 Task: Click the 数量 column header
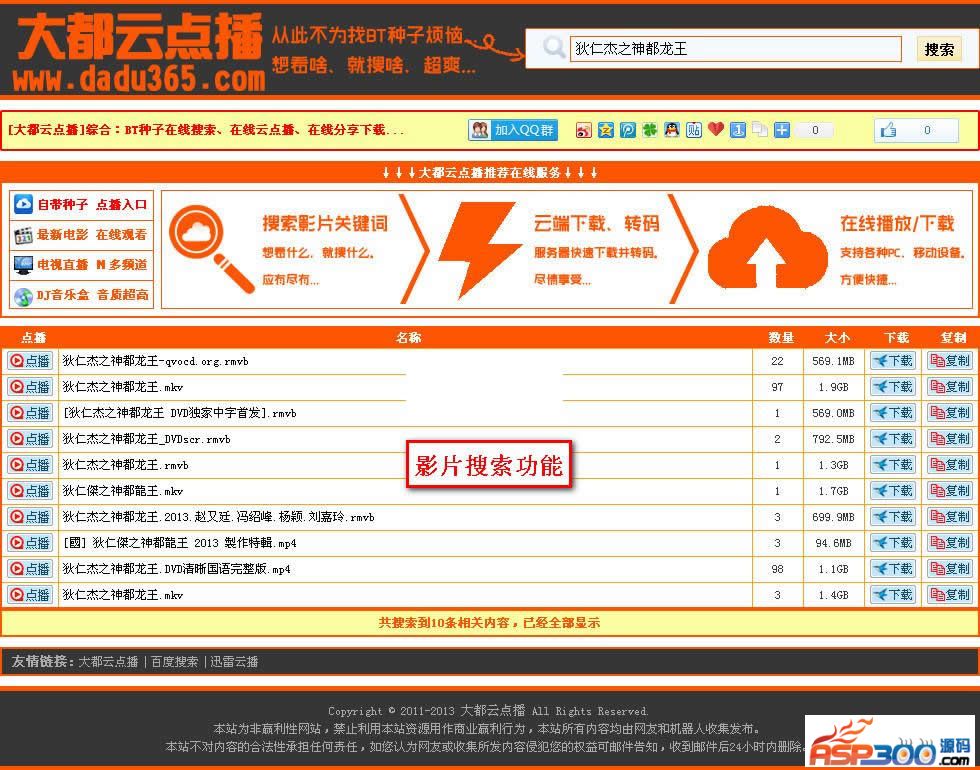click(x=781, y=338)
